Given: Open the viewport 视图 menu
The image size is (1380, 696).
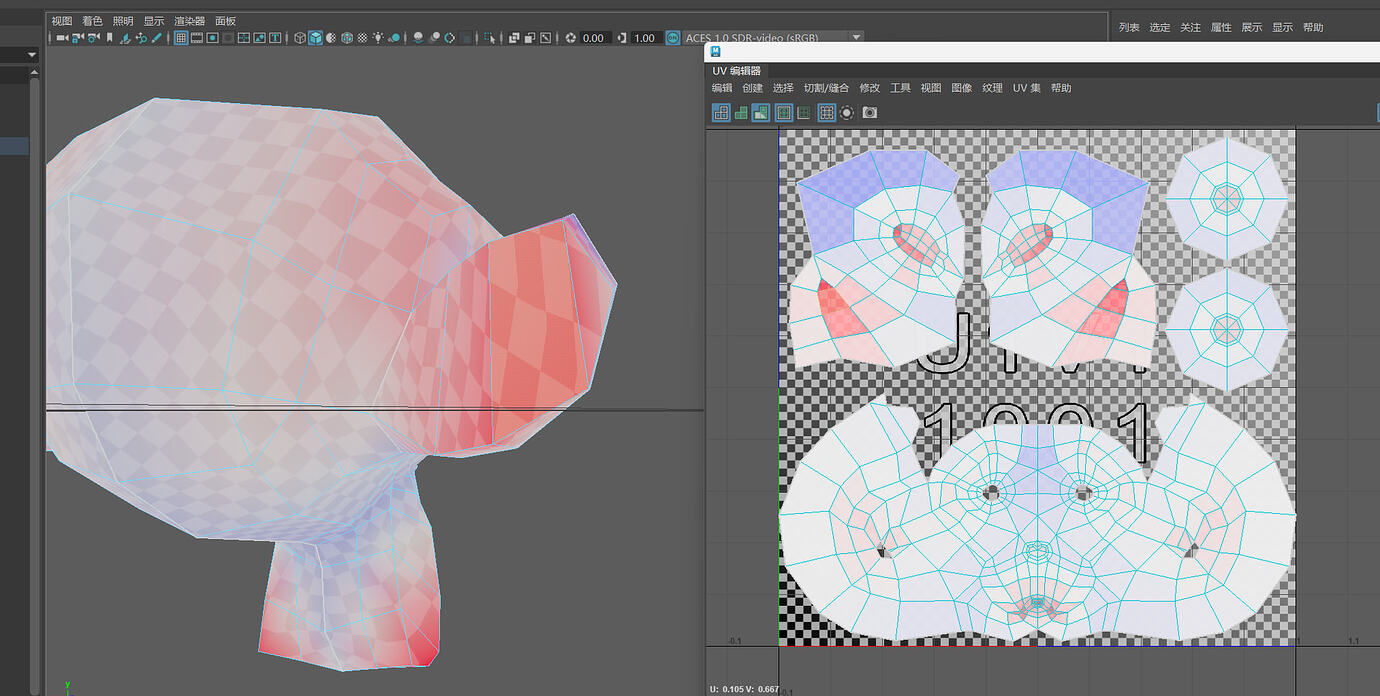Looking at the screenshot, I should pyautogui.click(x=62, y=21).
